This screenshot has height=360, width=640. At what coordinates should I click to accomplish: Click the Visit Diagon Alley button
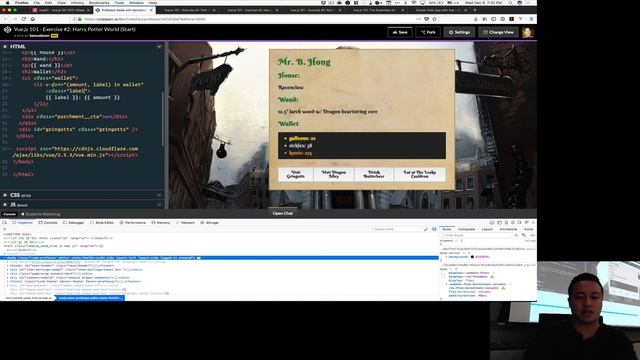pos(333,174)
